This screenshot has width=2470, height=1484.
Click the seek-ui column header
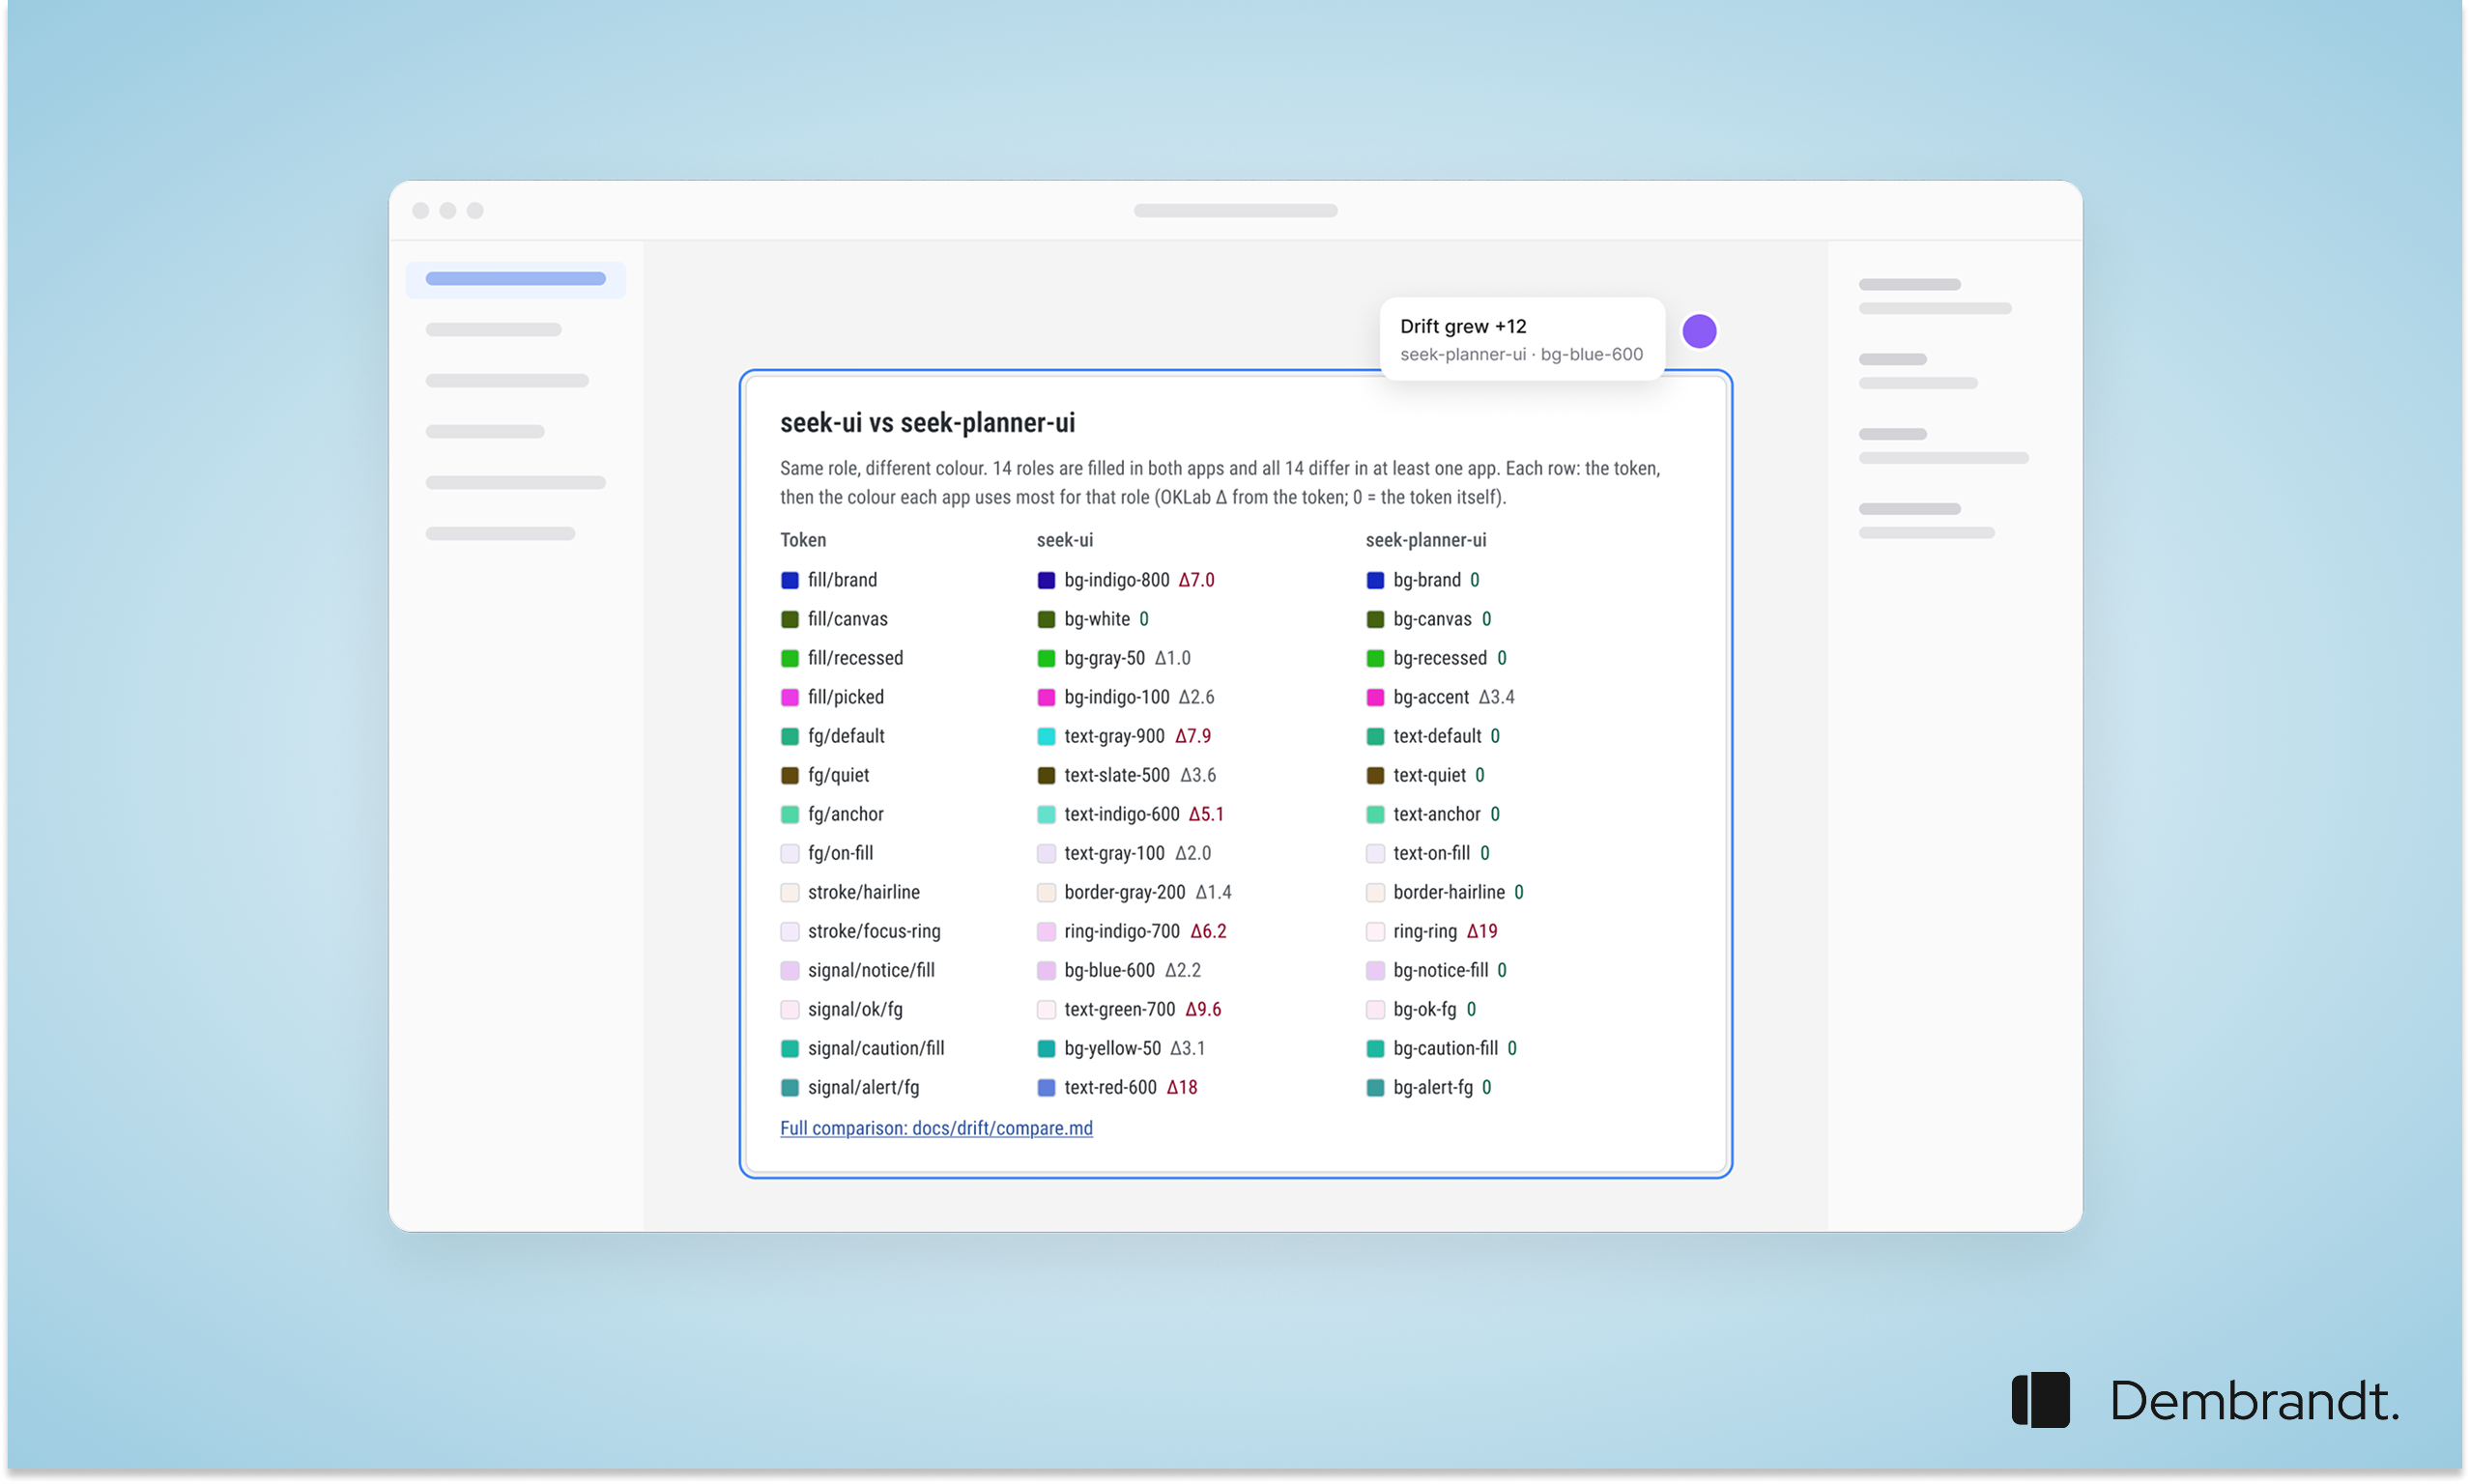(x=1064, y=540)
